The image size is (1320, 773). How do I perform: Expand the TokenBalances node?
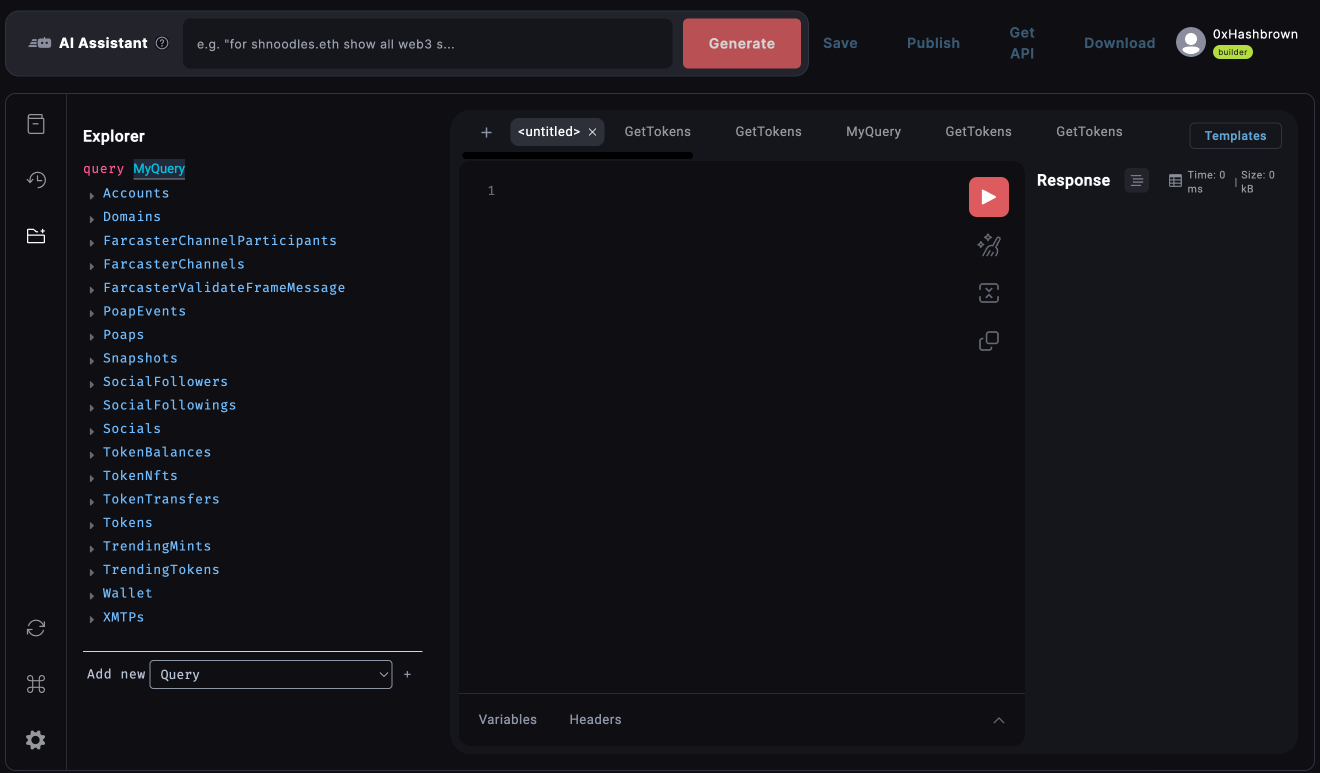[92, 453]
